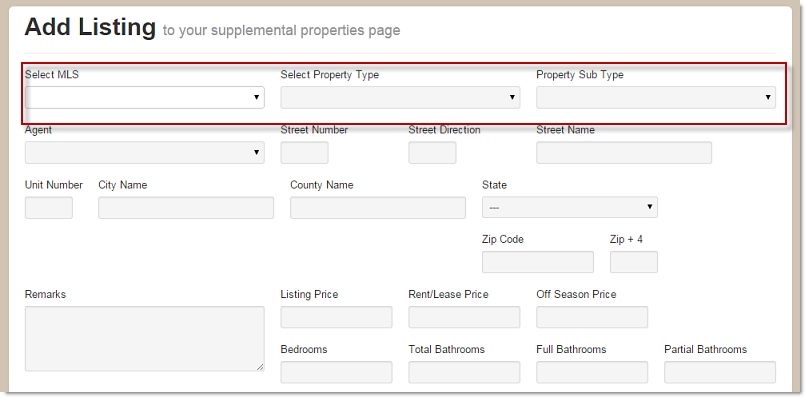The image size is (806, 398).
Task: Click the Street Number input field
Action: point(304,153)
